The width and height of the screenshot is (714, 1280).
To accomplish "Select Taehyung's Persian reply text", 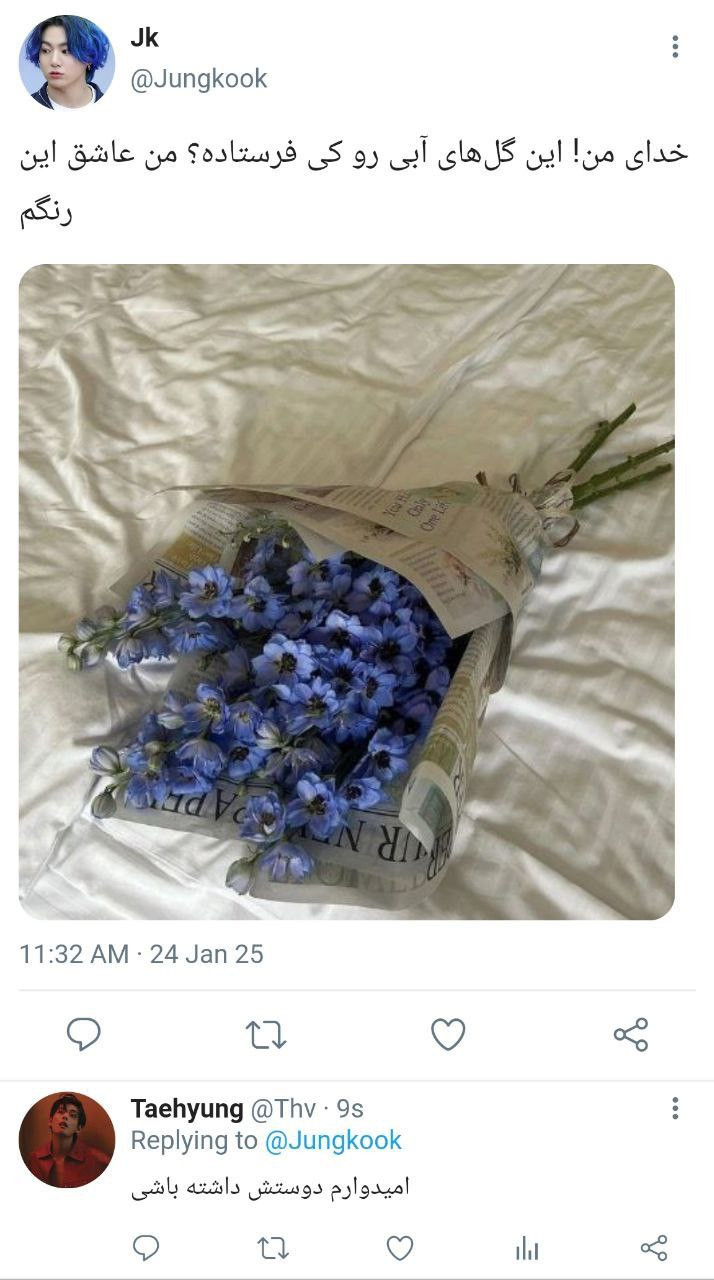I will tap(271, 1187).
